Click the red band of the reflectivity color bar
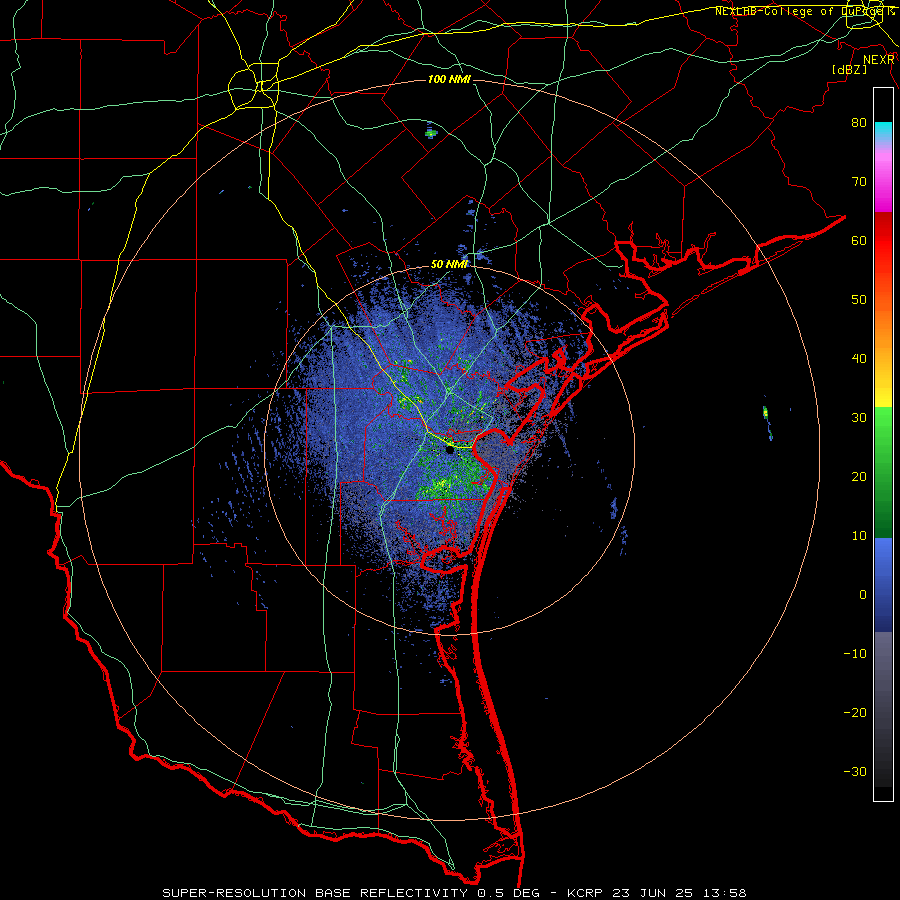 pos(883,240)
